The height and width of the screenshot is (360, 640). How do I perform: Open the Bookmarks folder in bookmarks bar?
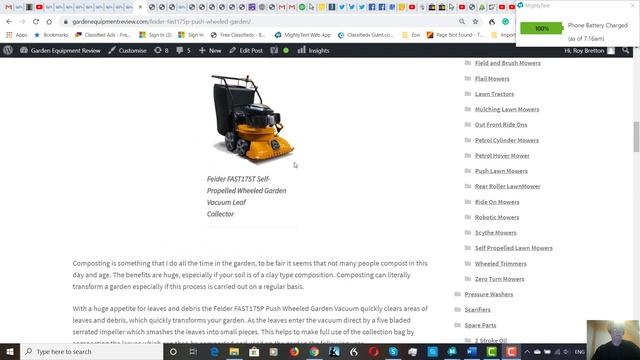point(51,35)
